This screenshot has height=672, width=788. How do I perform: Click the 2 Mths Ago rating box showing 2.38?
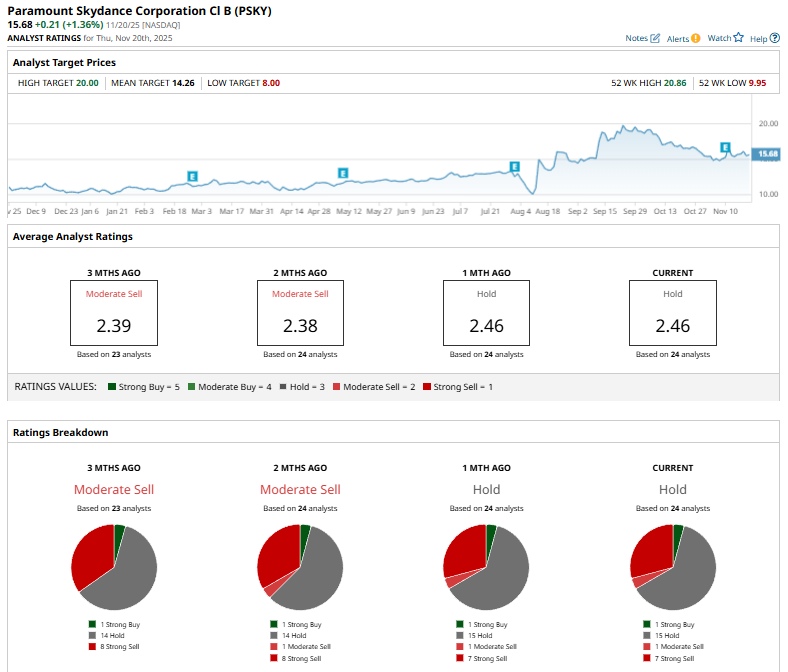tap(300, 312)
